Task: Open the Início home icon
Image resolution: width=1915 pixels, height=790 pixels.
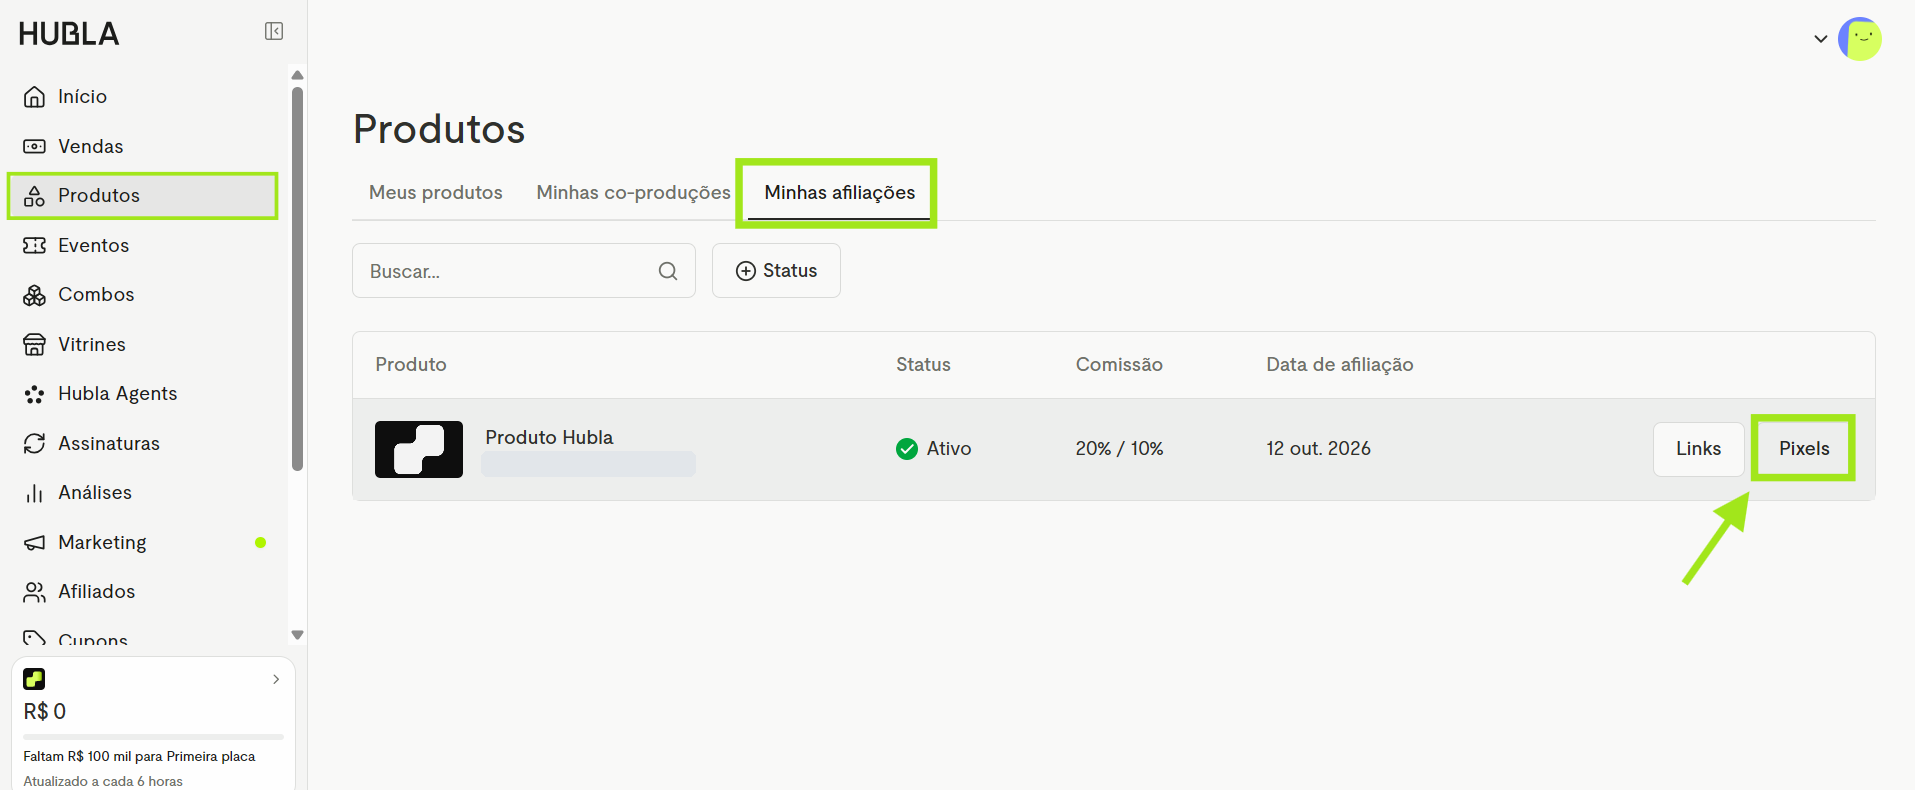Action: click(34, 97)
